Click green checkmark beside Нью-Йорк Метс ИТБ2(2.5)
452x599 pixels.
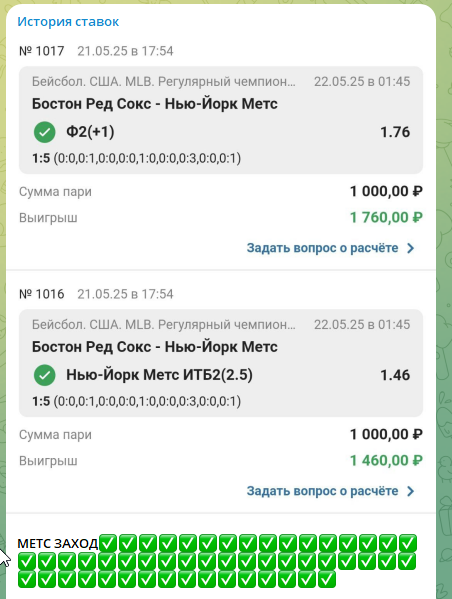point(45,375)
